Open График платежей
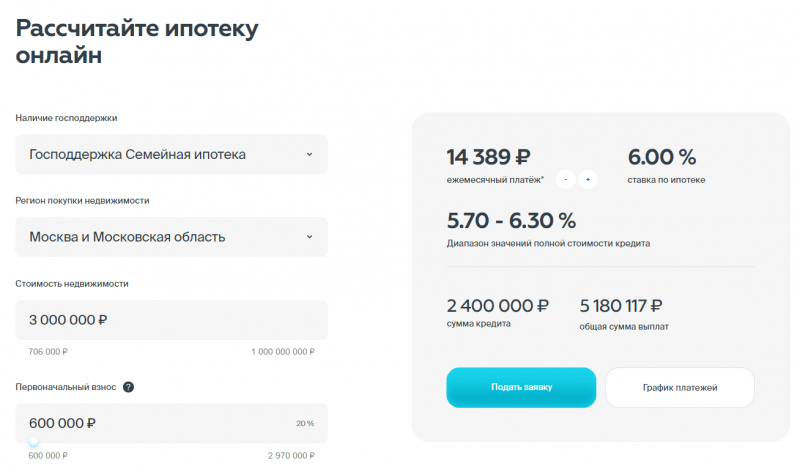The image size is (800, 472). coord(680,387)
